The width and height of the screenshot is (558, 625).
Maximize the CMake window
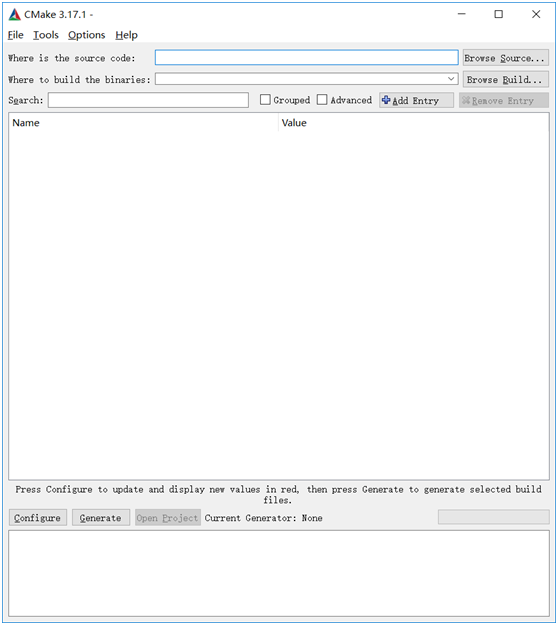click(x=498, y=14)
